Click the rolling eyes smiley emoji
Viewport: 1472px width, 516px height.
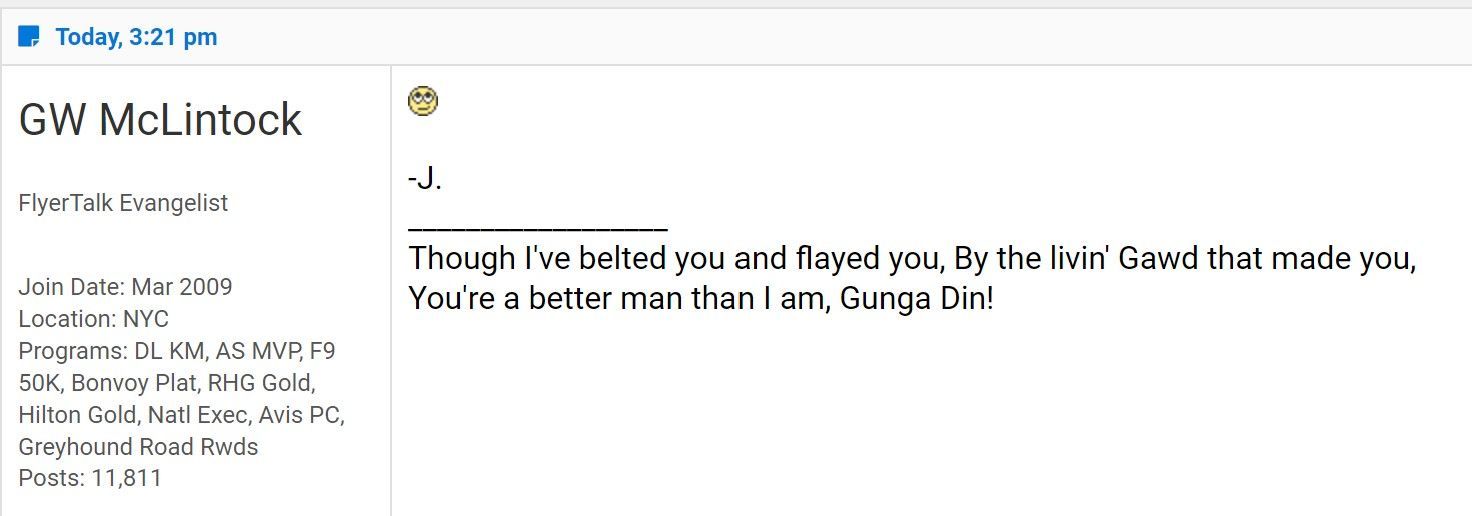click(423, 101)
